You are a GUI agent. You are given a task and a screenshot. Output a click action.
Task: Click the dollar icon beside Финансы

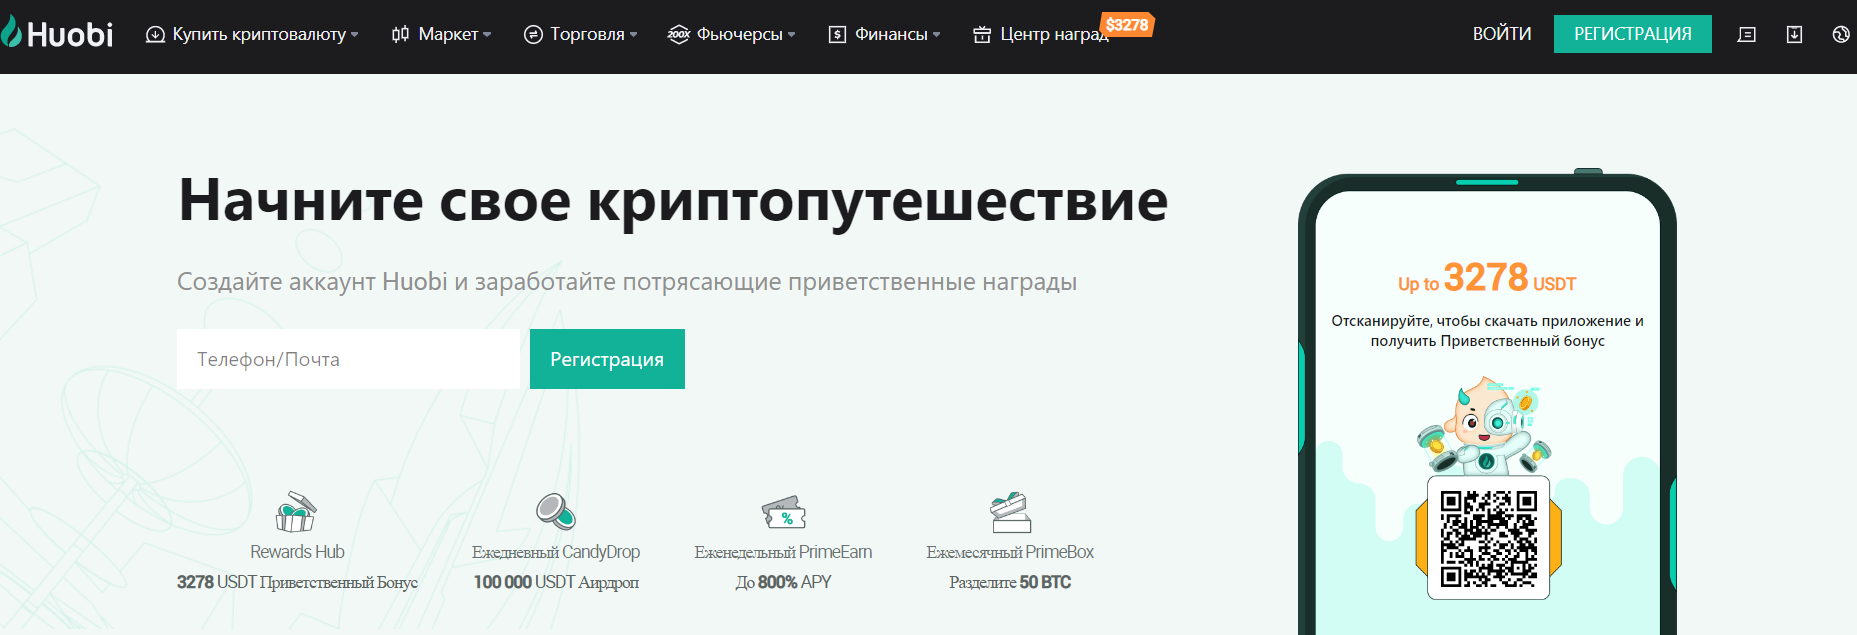coord(837,35)
